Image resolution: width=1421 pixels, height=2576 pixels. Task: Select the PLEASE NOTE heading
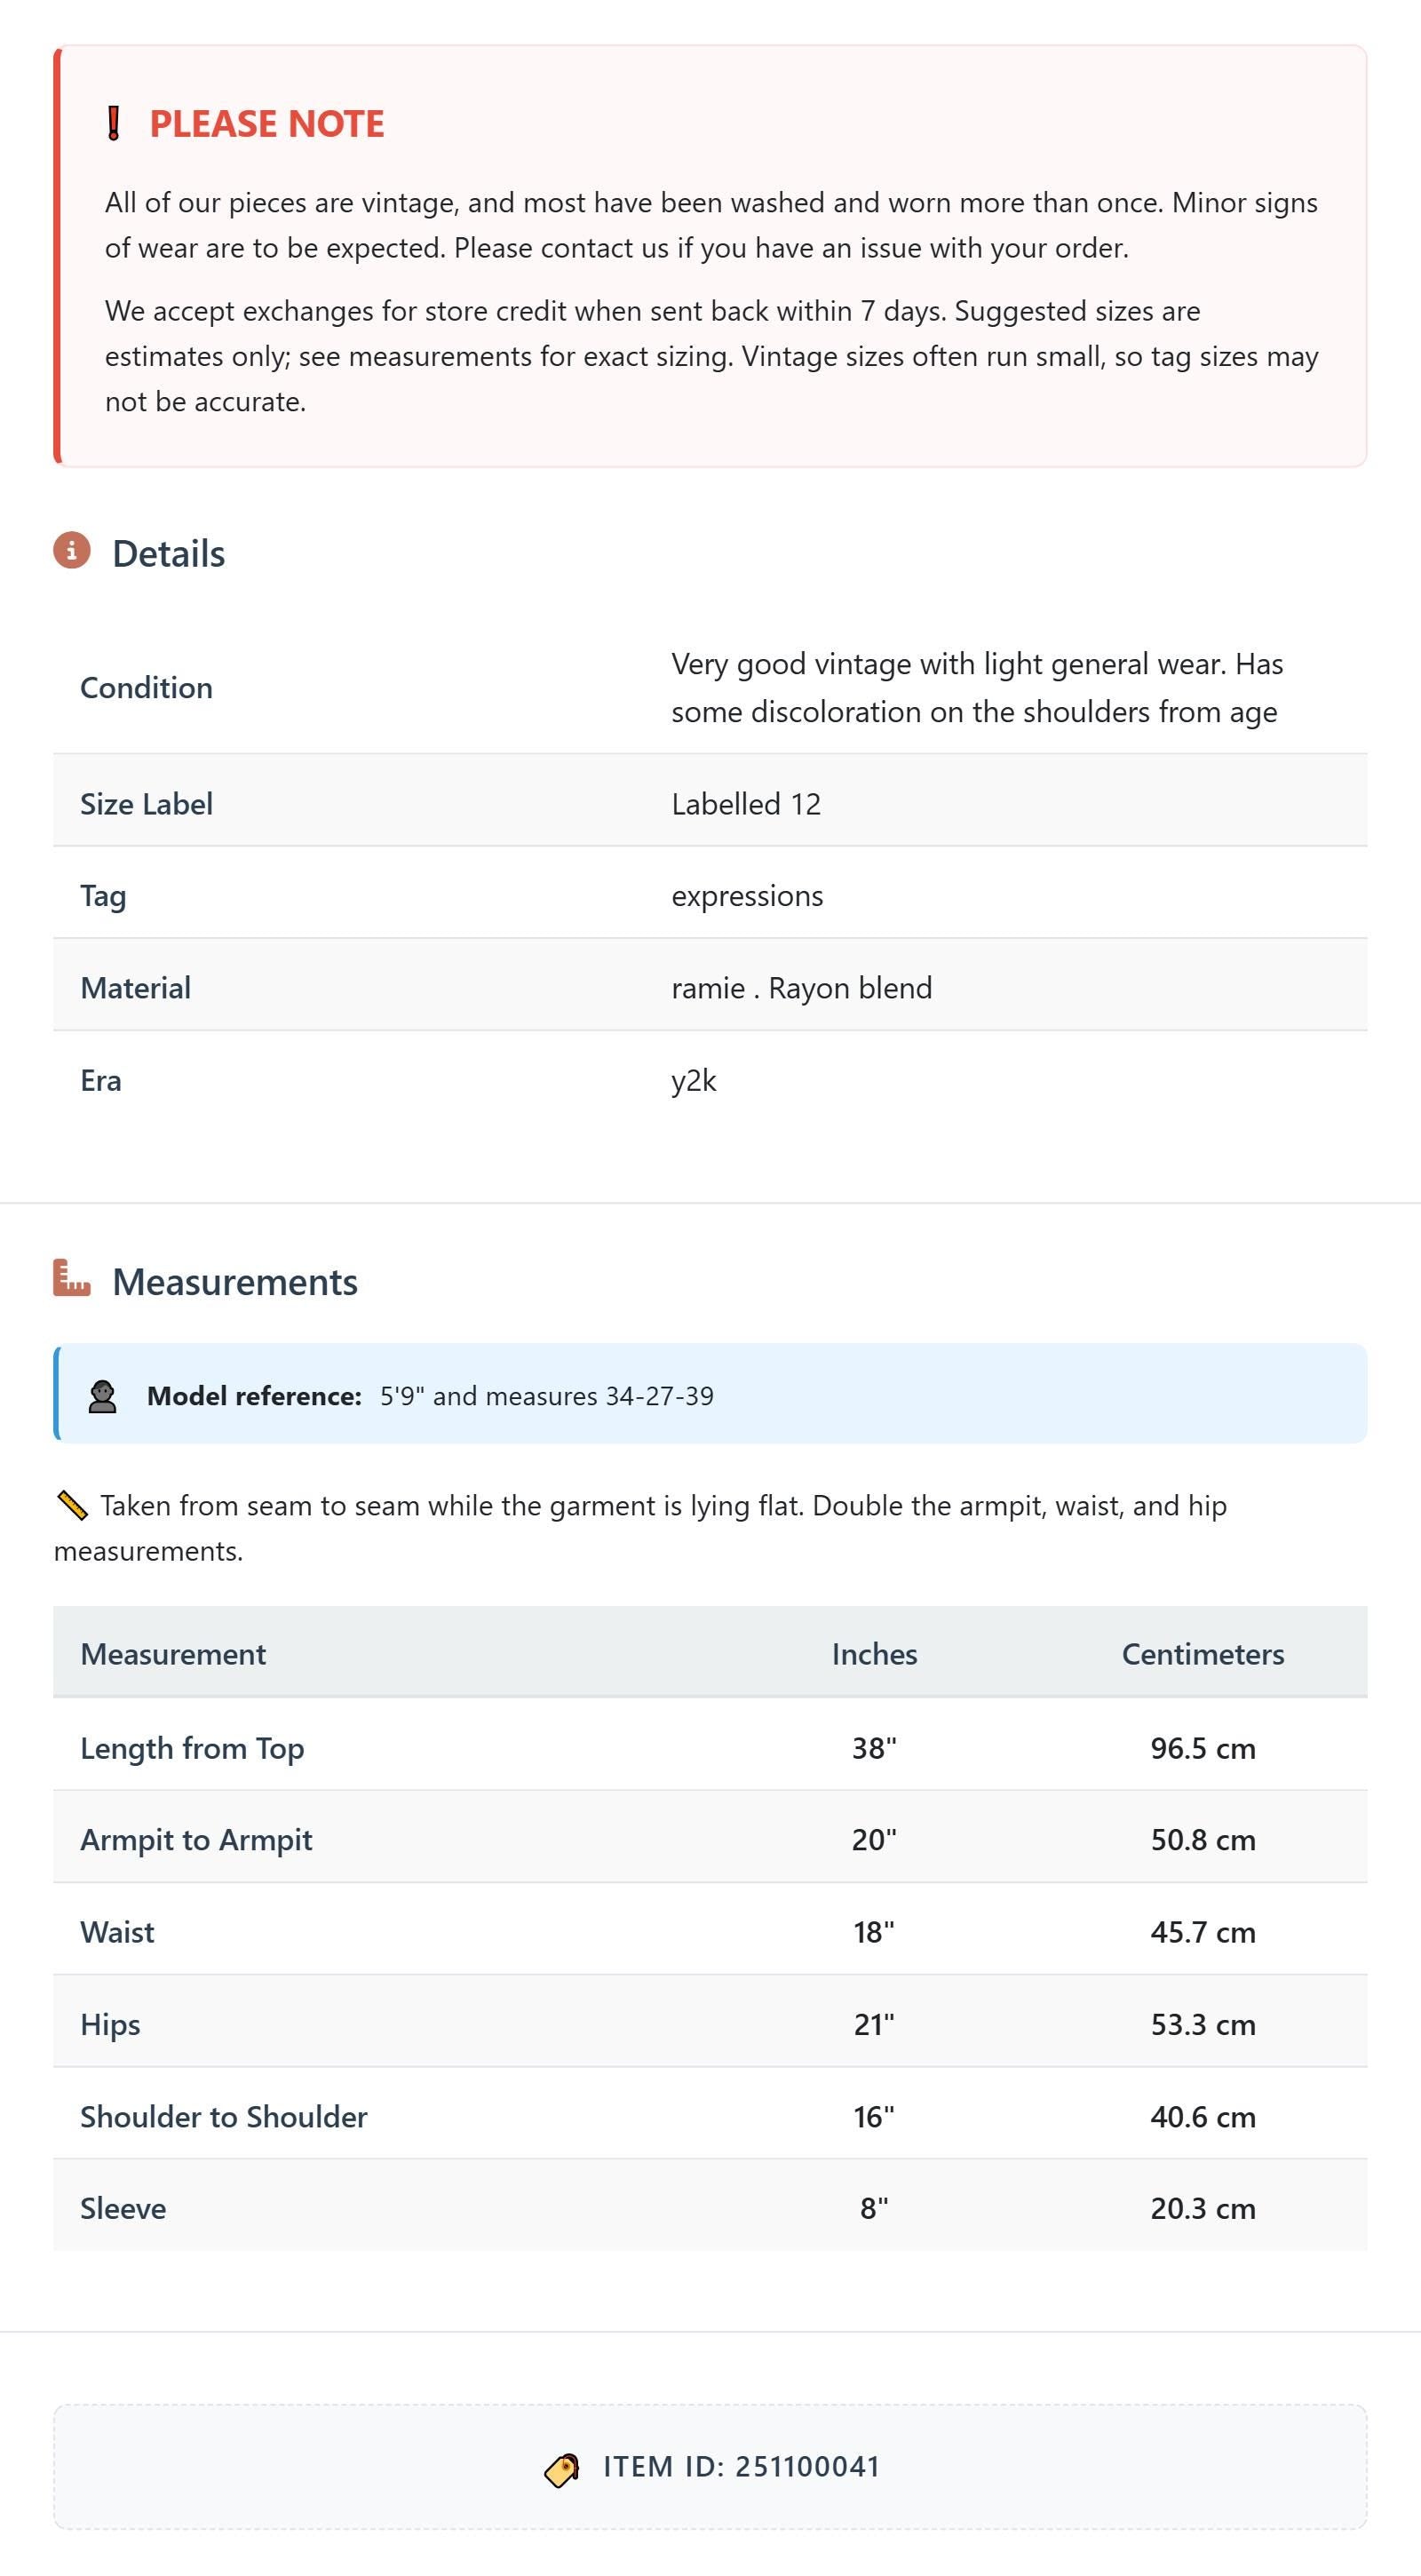[x=267, y=124]
